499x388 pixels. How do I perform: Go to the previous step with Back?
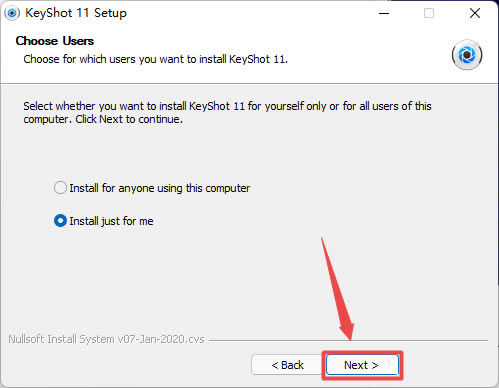click(x=287, y=365)
